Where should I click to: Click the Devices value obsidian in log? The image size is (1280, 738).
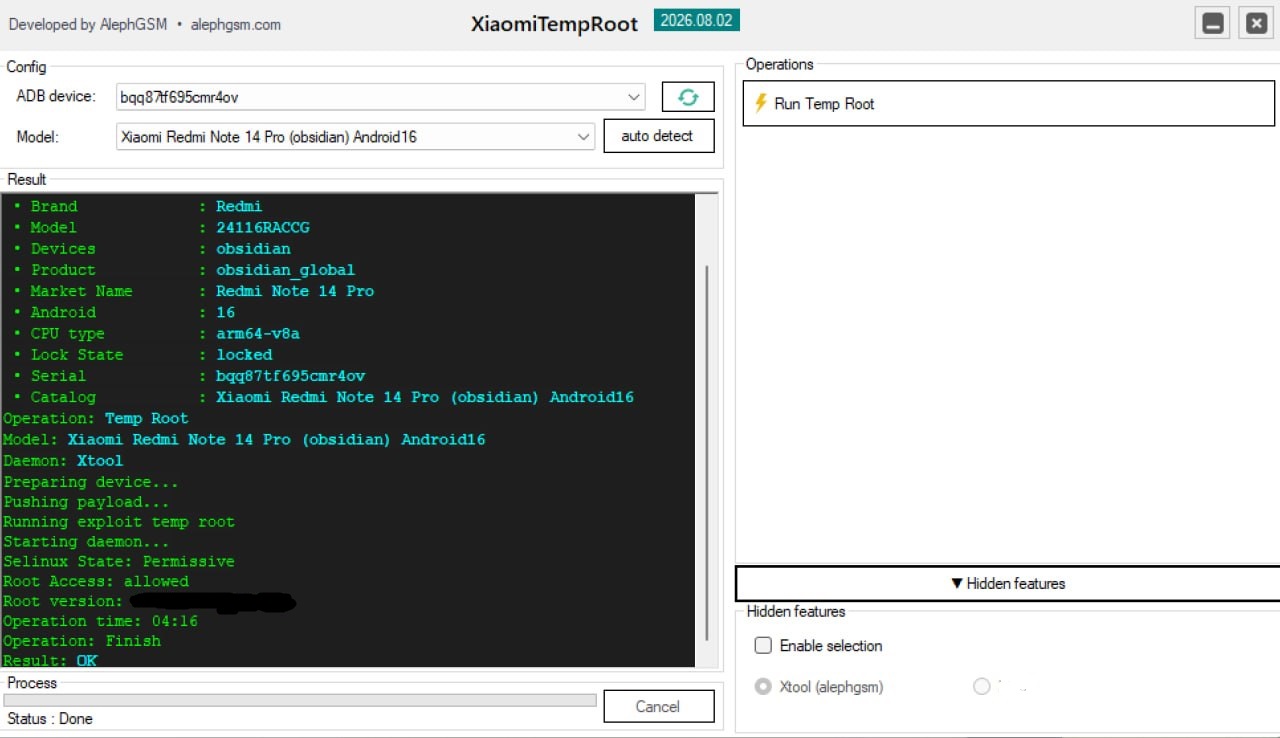click(x=253, y=248)
